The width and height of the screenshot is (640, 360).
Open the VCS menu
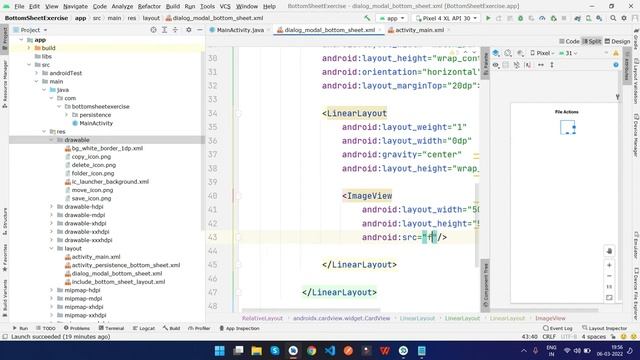(x=225, y=7)
